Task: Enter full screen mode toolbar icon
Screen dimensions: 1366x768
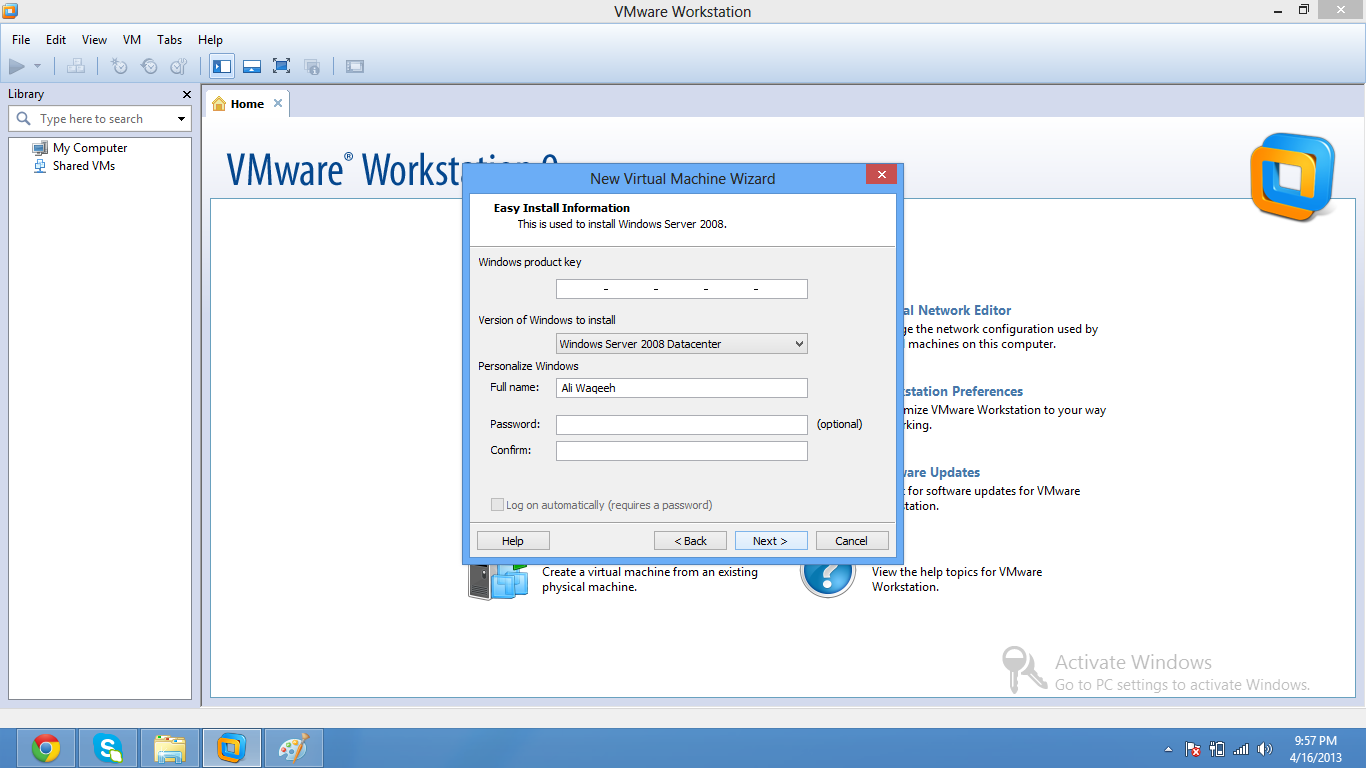Action: coord(282,67)
